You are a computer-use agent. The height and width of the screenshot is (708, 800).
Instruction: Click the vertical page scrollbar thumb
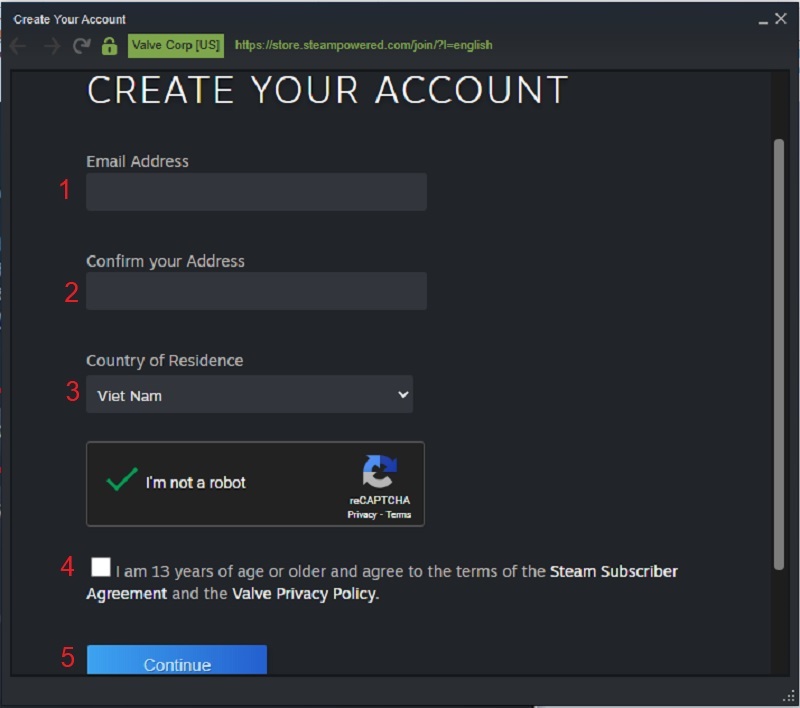point(778,354)
